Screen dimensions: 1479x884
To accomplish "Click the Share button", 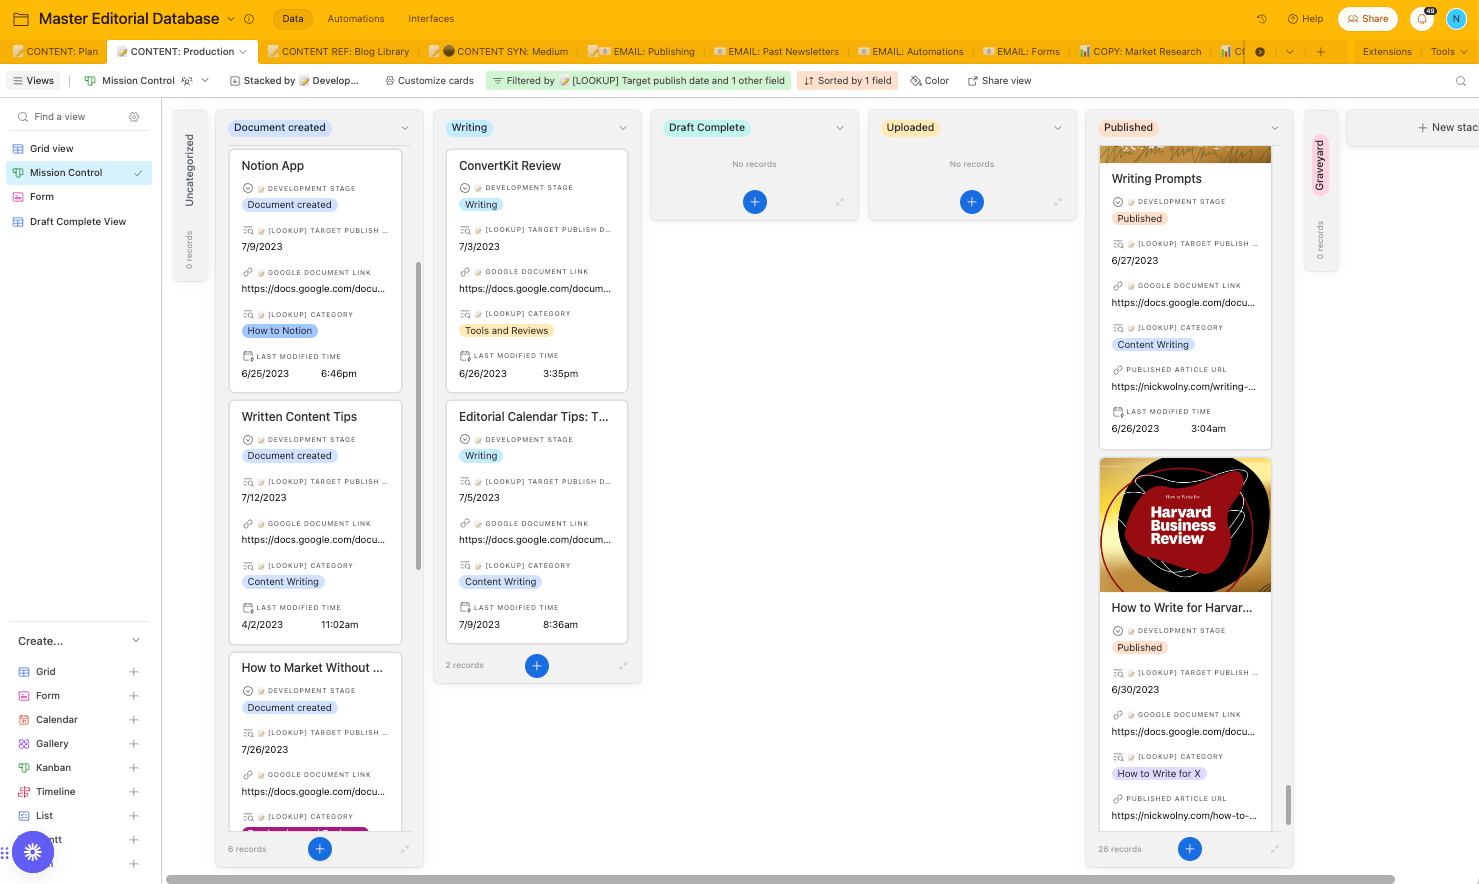I will (x=1368, y=19).
